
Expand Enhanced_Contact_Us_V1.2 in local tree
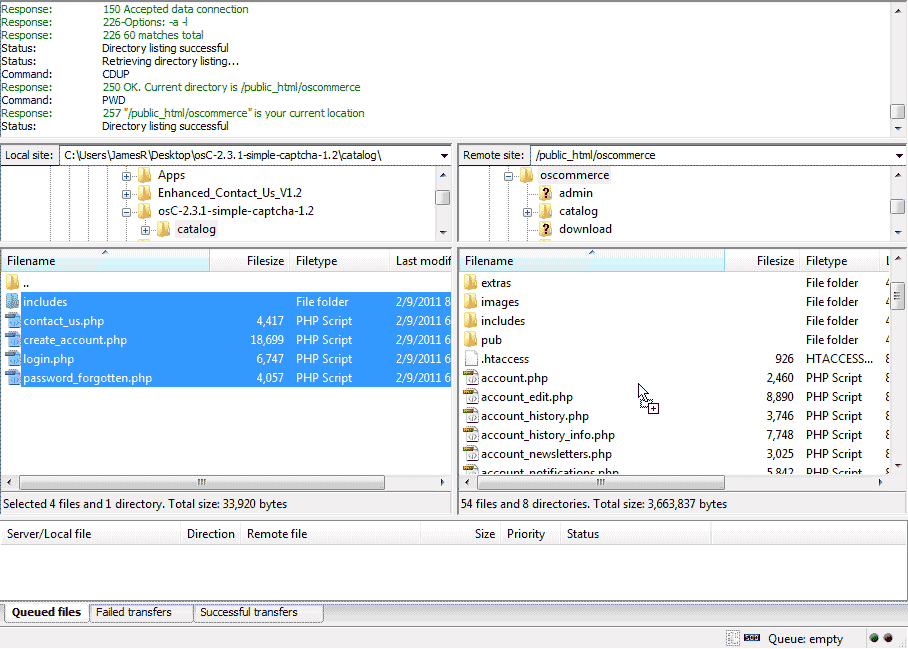tap(126, 194)
